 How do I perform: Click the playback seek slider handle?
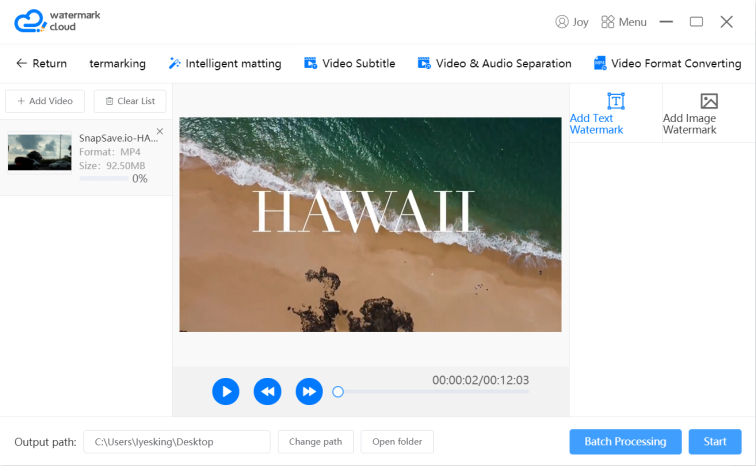pos(338,392)
